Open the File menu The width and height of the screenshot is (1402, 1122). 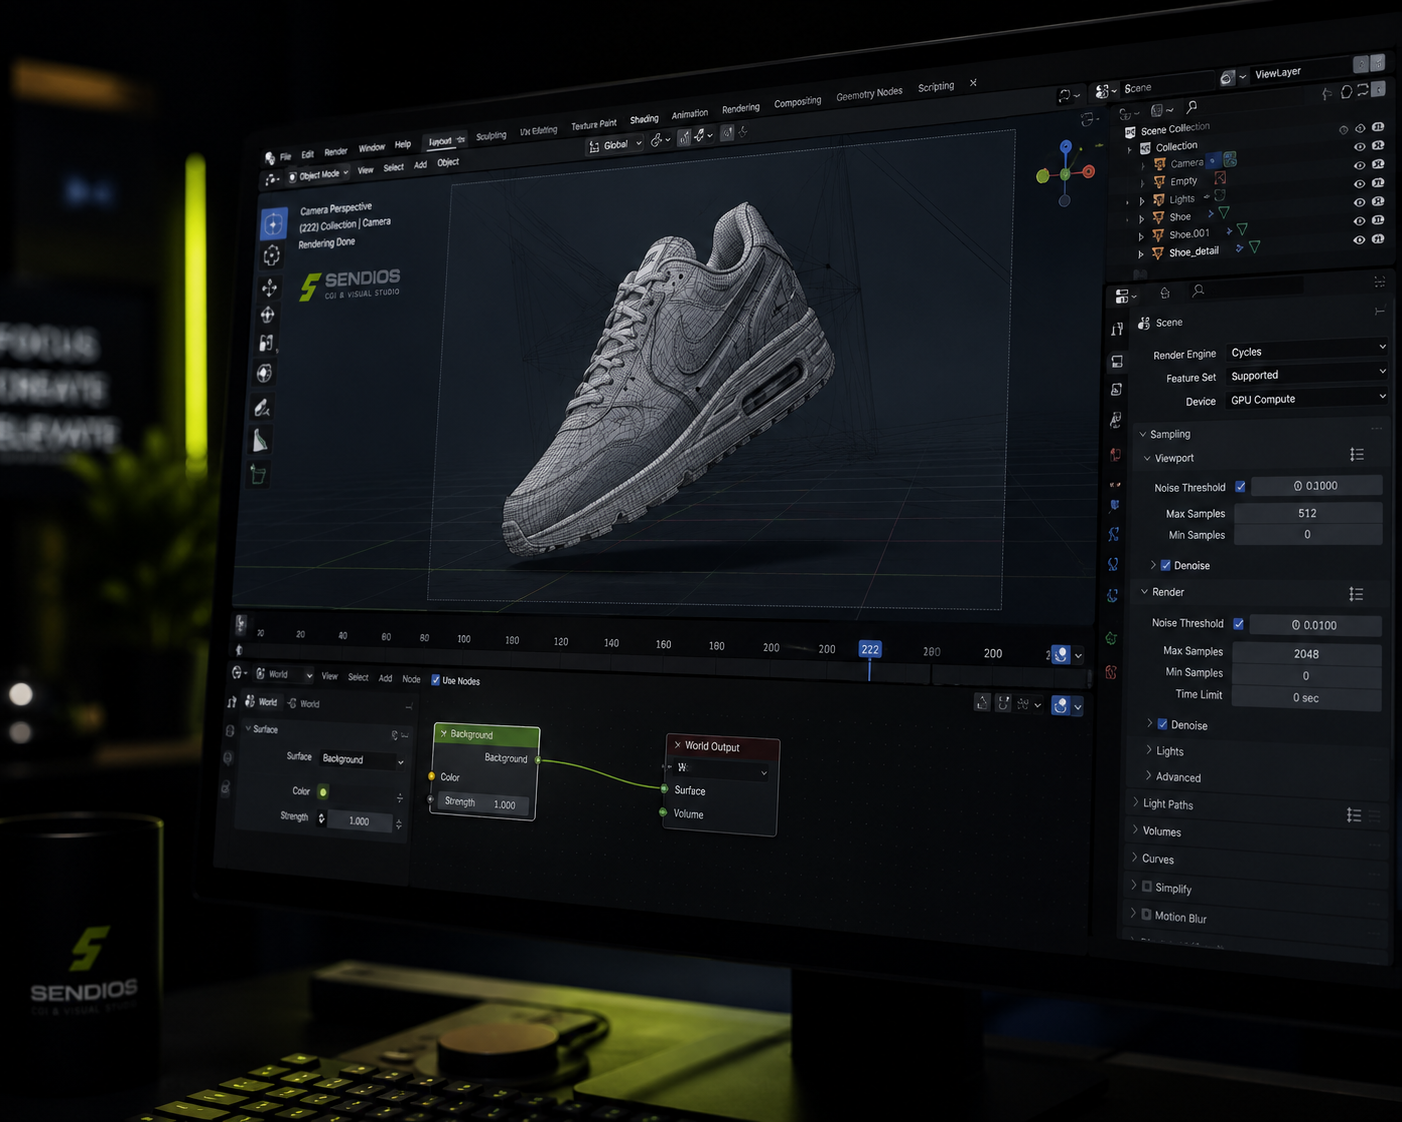point(285,156)
